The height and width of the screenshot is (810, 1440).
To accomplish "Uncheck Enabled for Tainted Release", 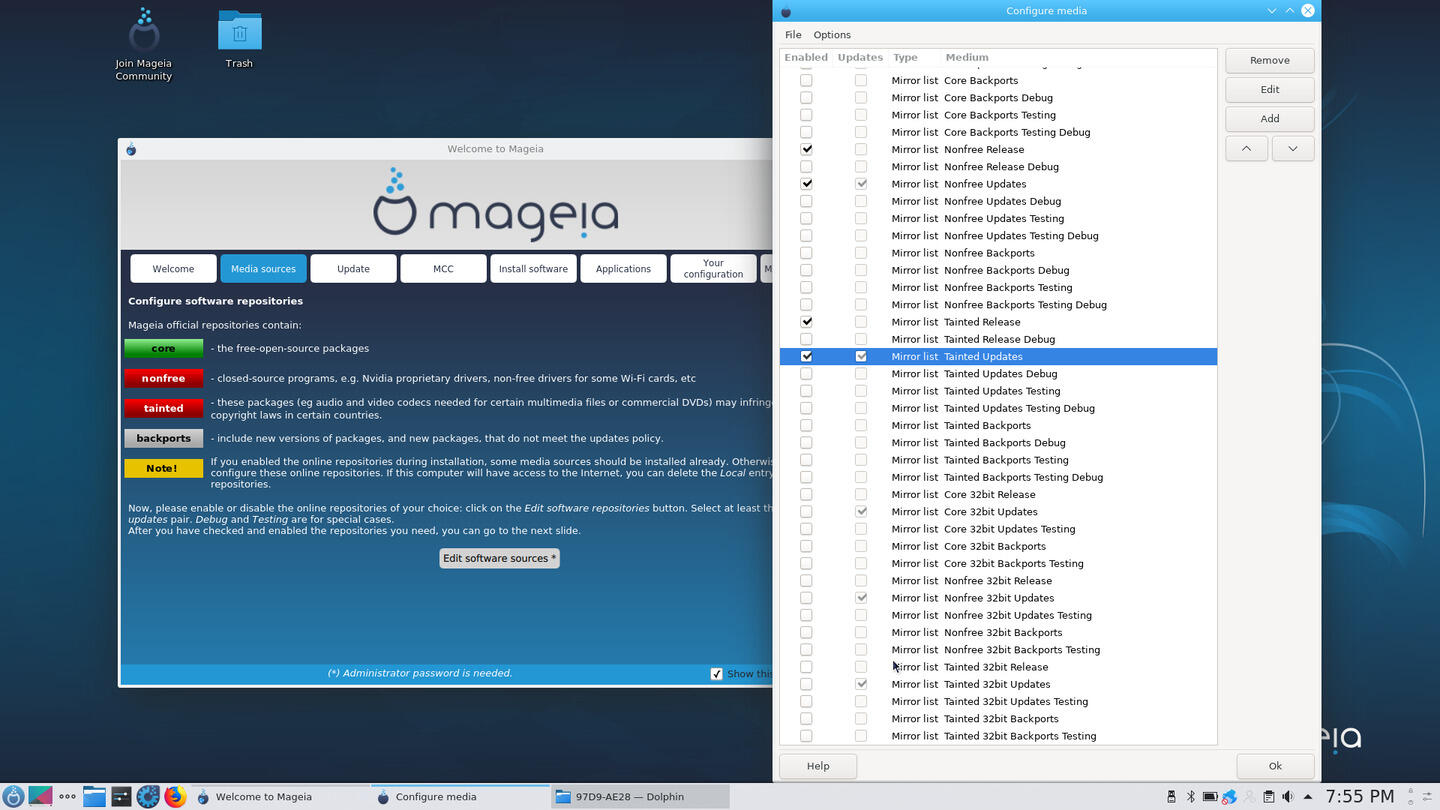I will [x=806, y=322].
